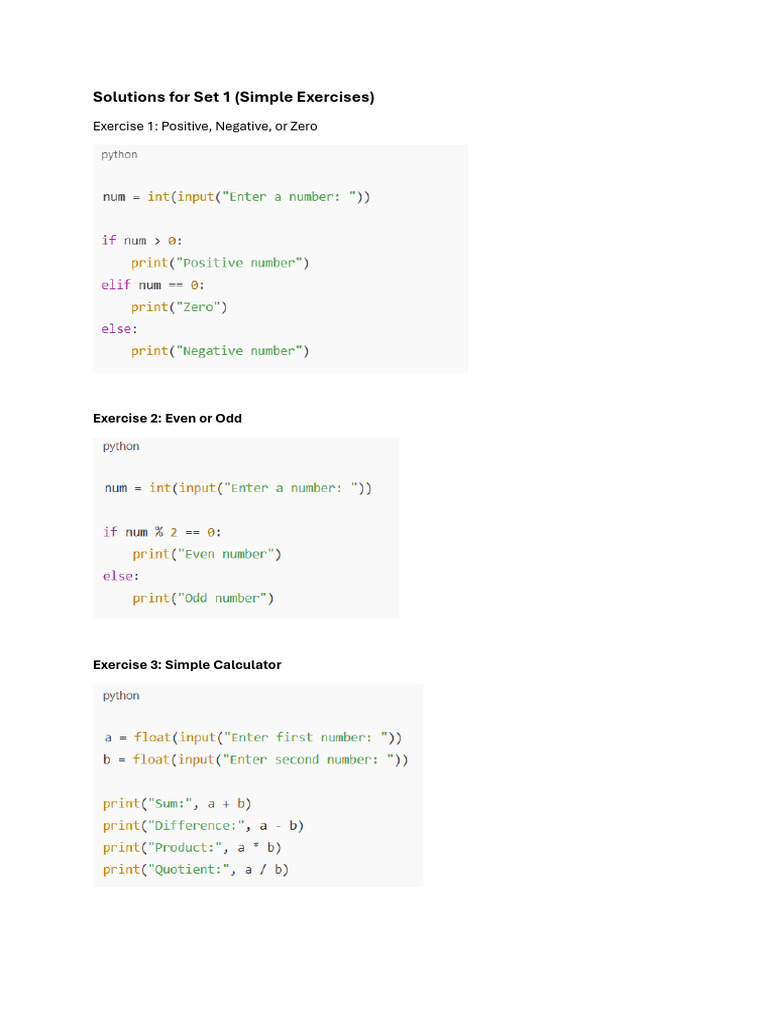The width and height of the screenshot is (768, 1024).
Task: Click the 'Enter first number' float input line
Action: tap(253, 737)
